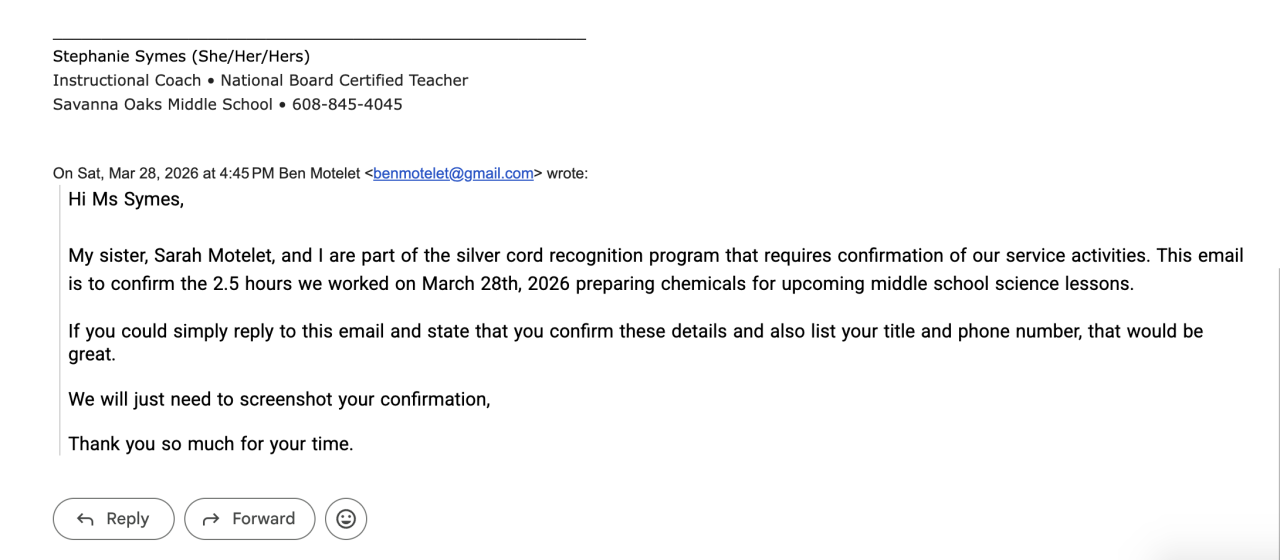Open the emoji reaction picker
This screenshot has height=560, width=1280.
(x=346, y=519)
